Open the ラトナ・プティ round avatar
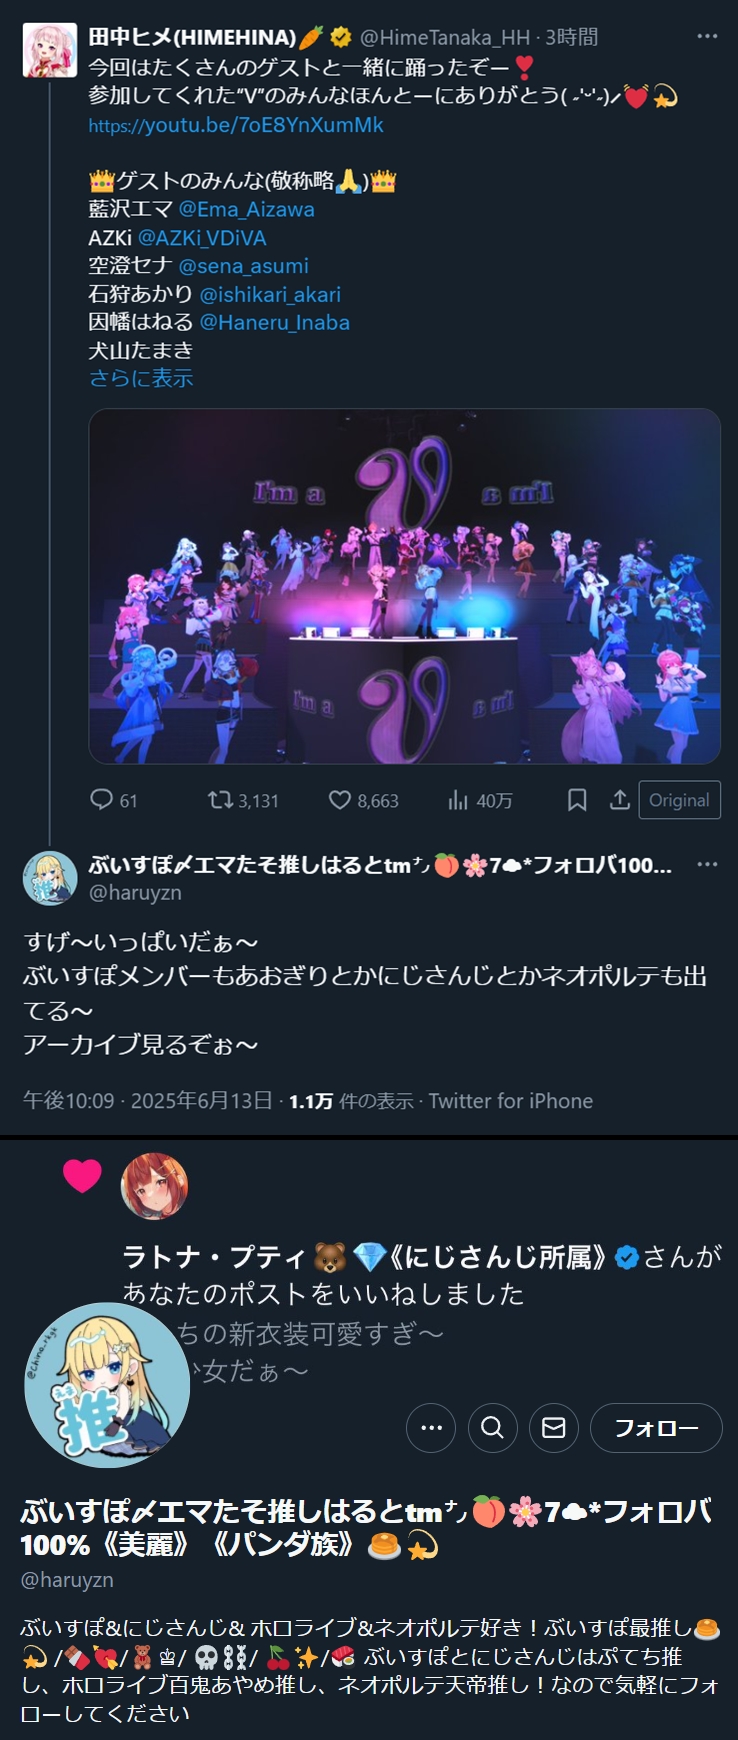Image resolution: width=738 pixels, height=1740 pixels. coord(155,1186)
